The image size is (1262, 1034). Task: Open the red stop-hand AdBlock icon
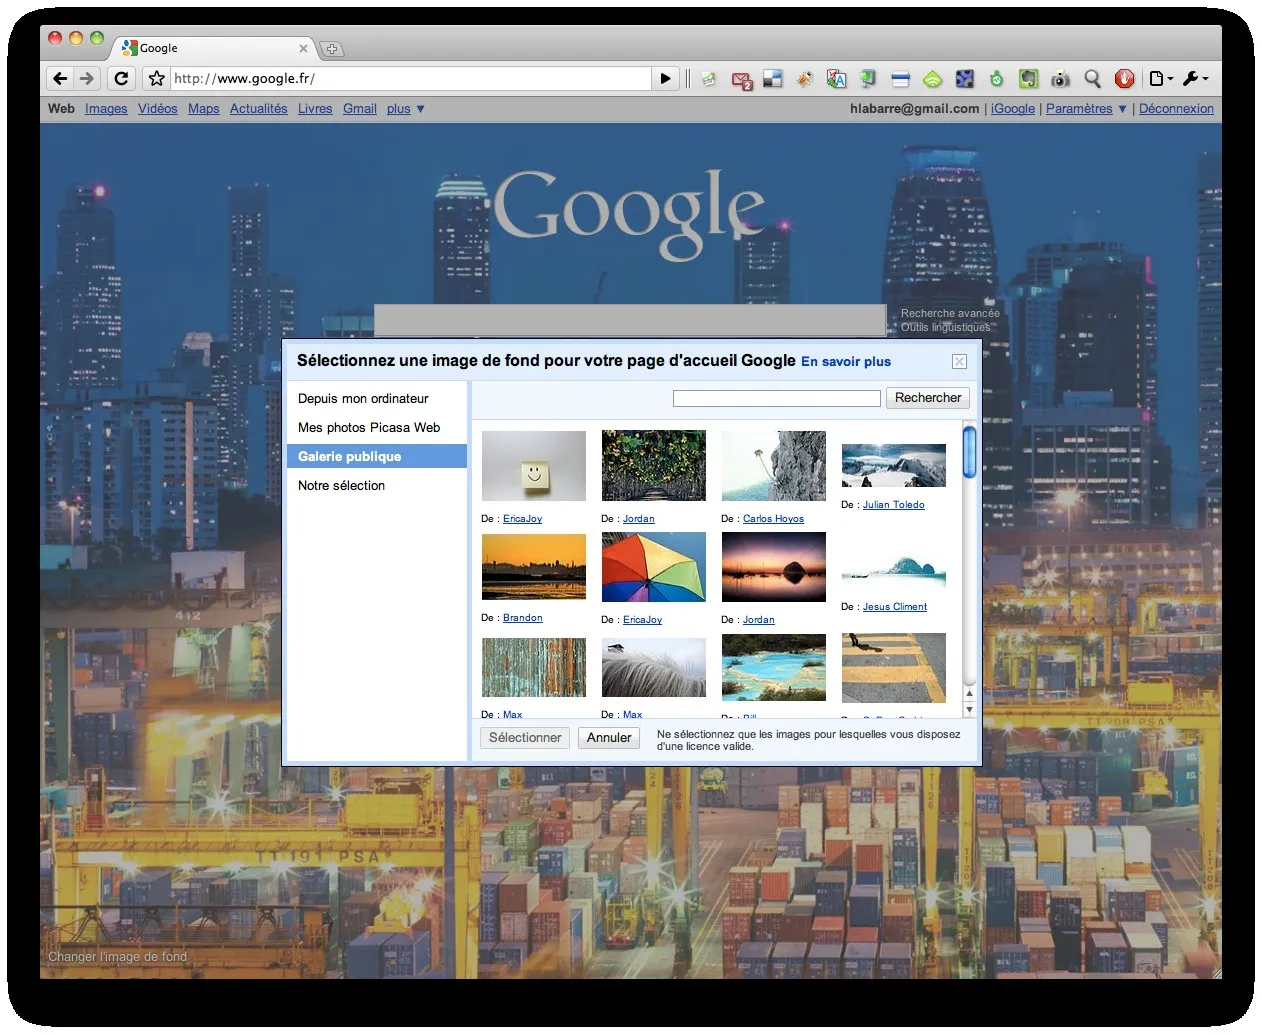pos(1124,78)
